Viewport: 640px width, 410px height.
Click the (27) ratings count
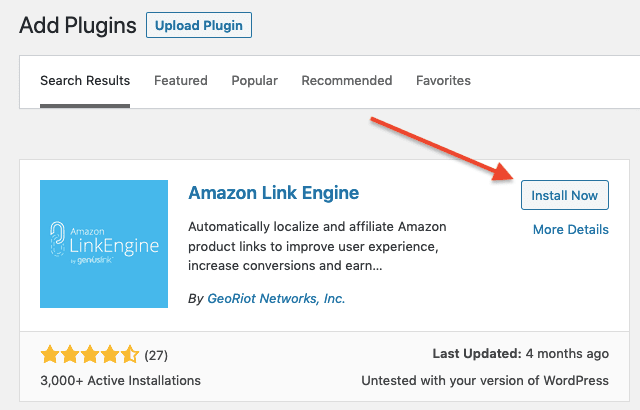pos(156,355)
